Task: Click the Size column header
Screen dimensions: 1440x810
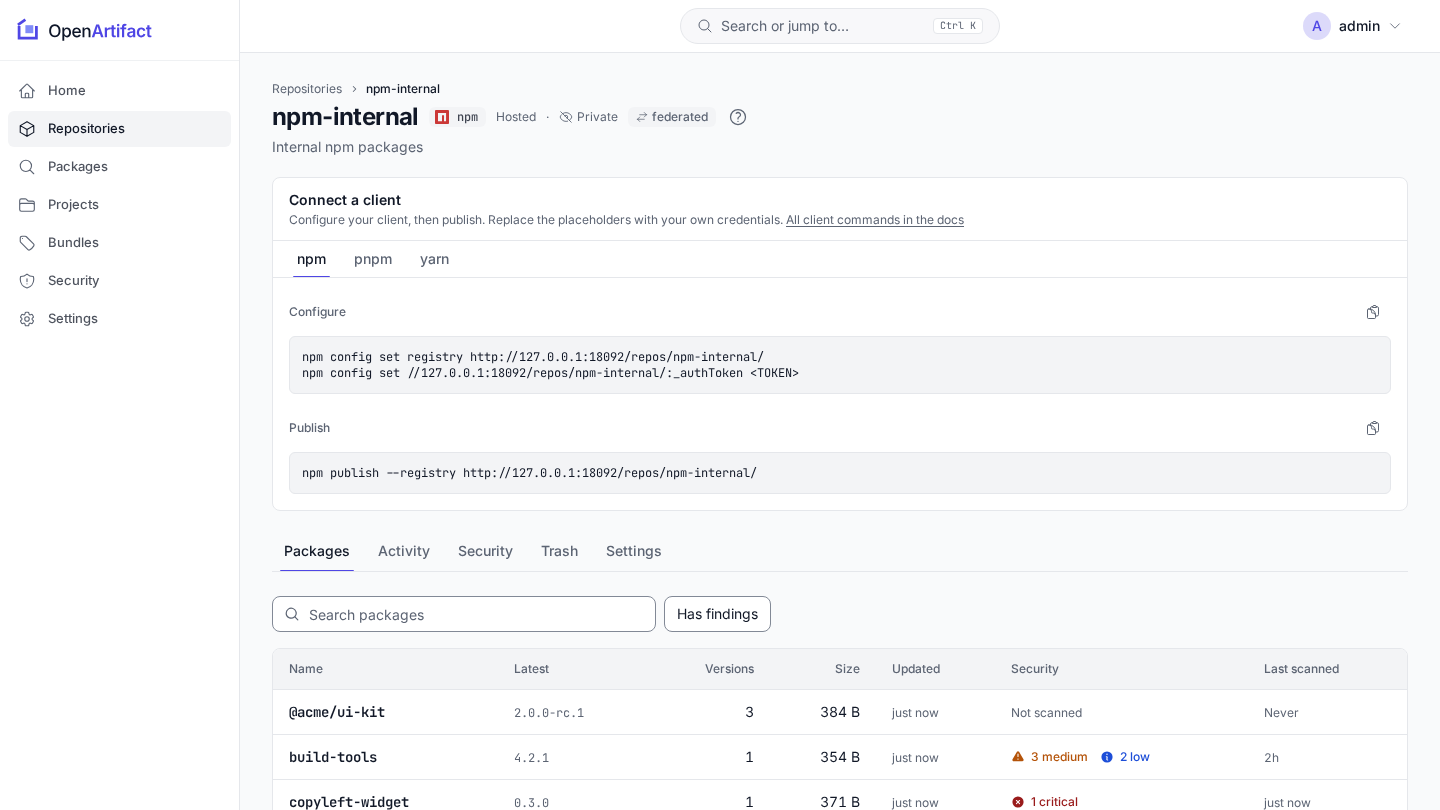Action: click(x=847, y=669)
